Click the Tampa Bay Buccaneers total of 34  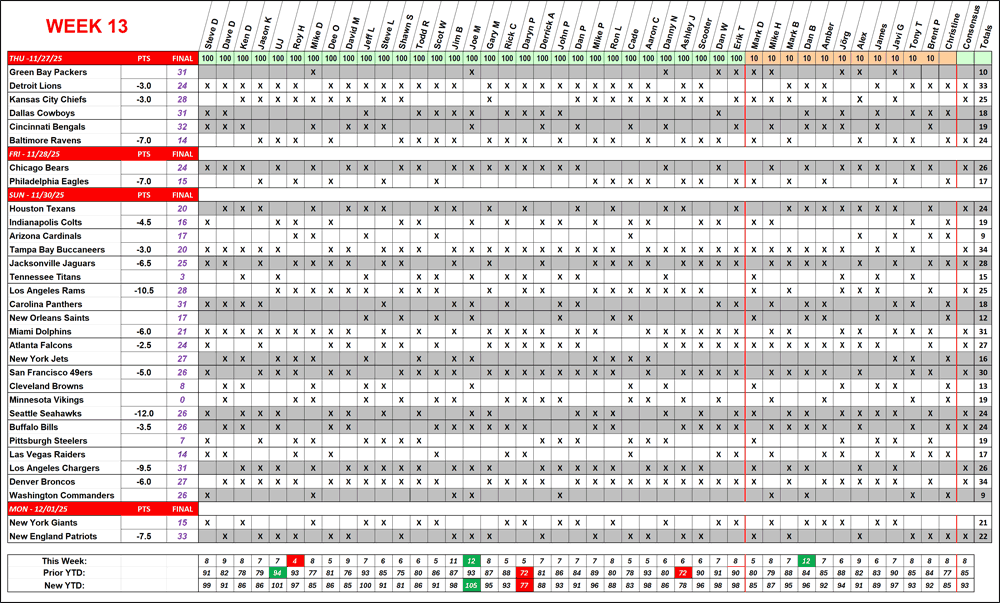pyautogui.click(x=984, y=249)
